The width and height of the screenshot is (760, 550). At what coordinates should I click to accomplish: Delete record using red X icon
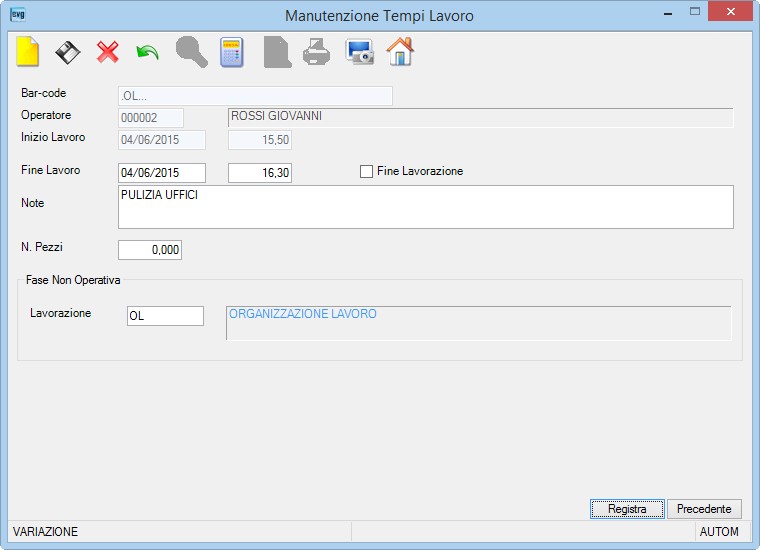pos(108,52)
